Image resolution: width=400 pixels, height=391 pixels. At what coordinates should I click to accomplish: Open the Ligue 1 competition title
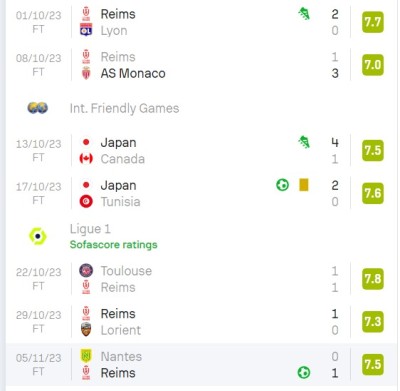pyautogui.click(x=90, y=229)
